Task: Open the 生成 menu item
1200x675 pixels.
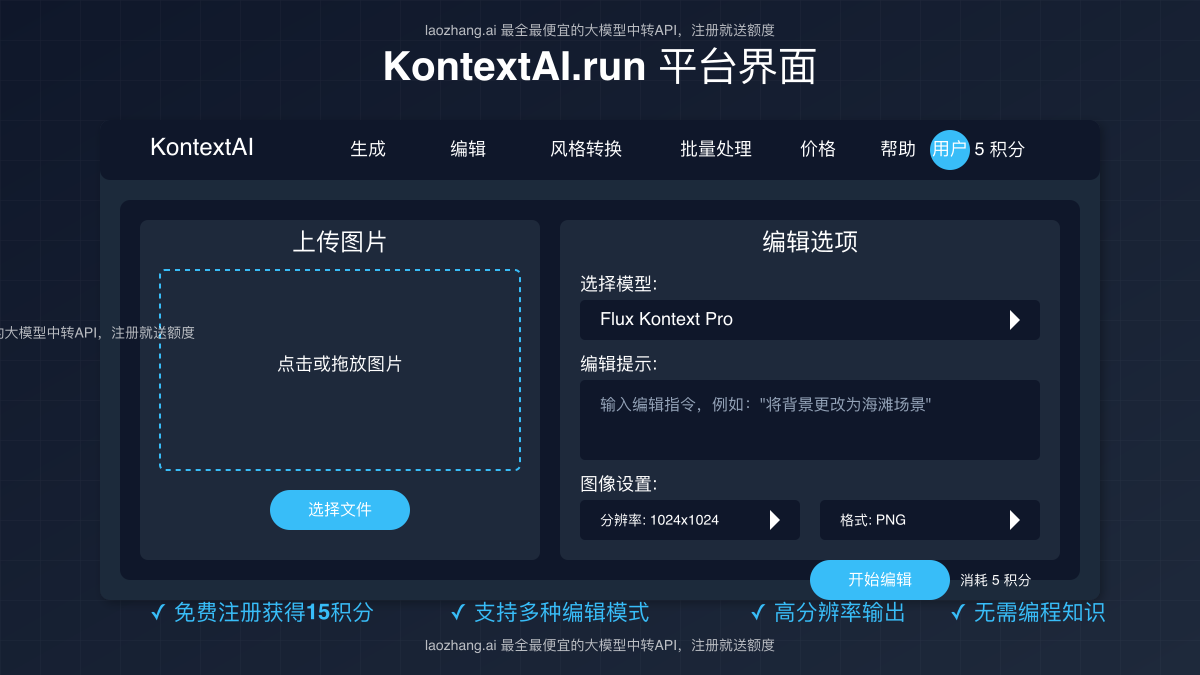Action: (368, 149)
